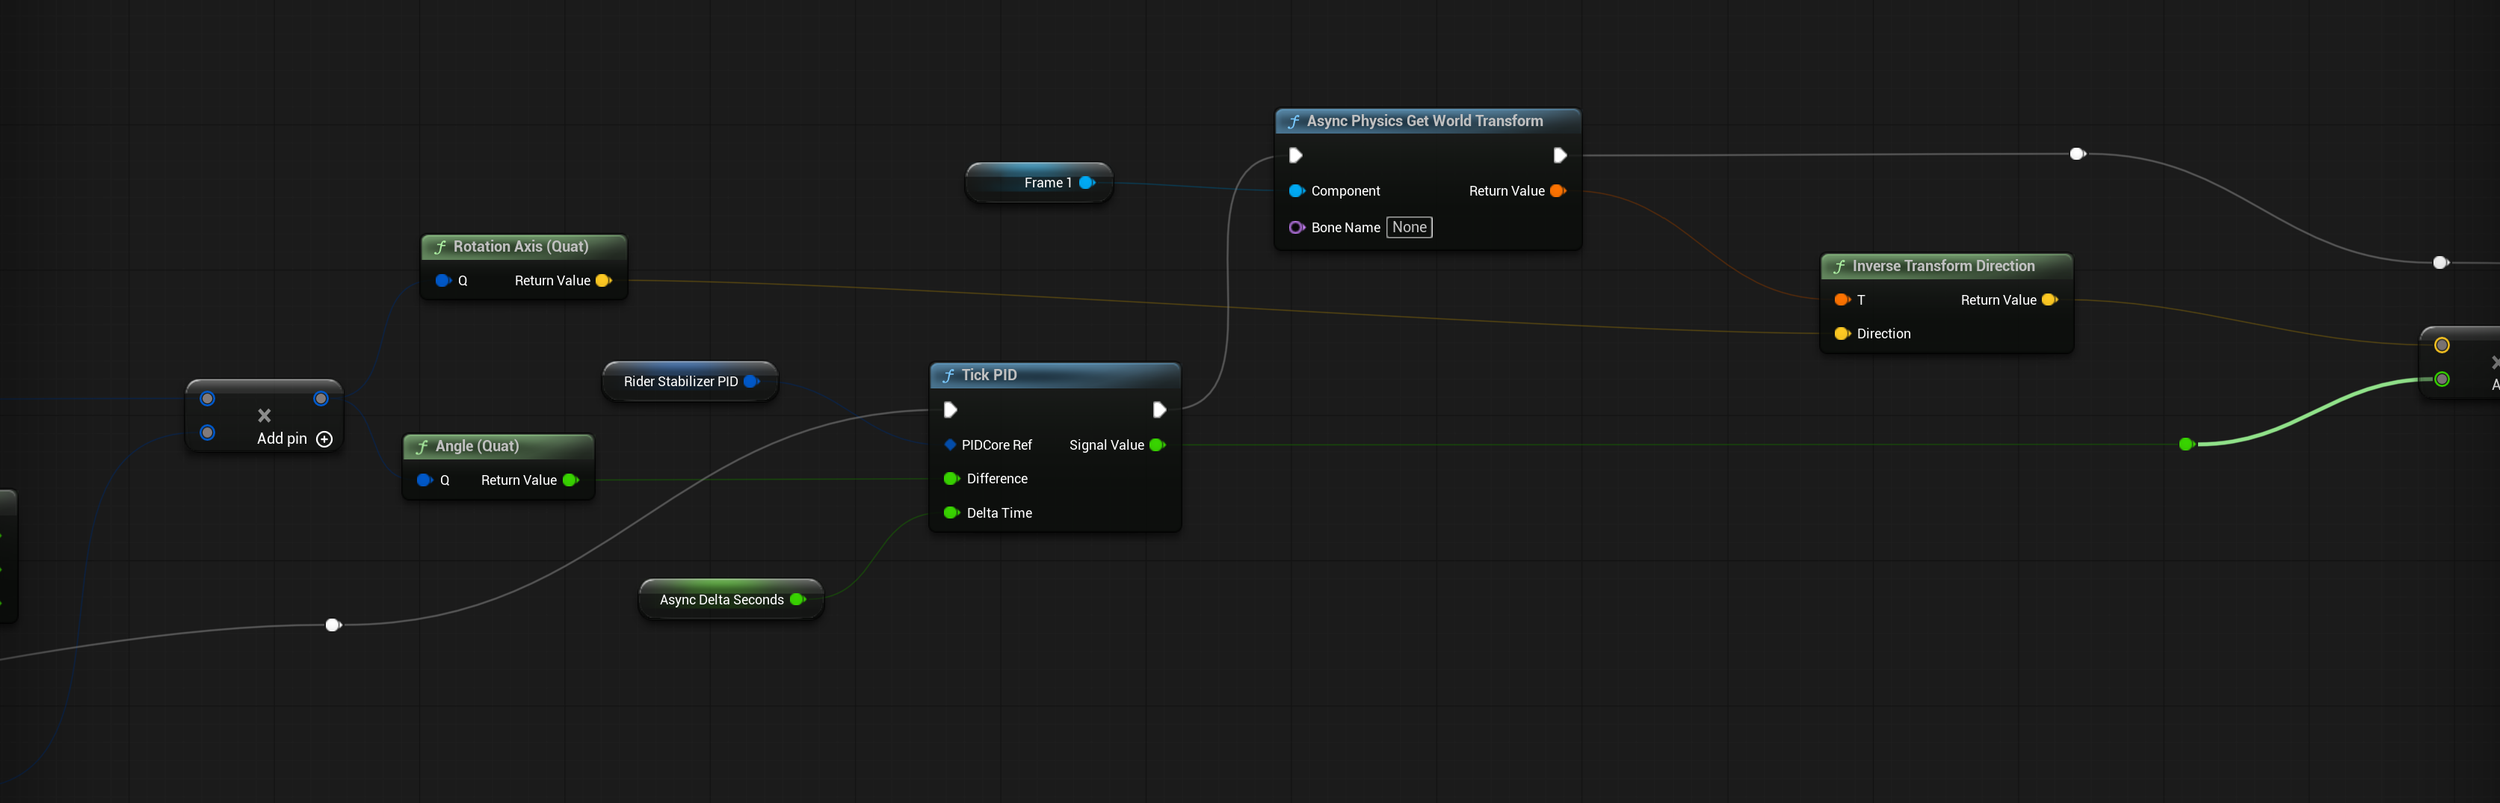Click the Bone Name input pin
2500x803 pixels.
pos(1297,228)
